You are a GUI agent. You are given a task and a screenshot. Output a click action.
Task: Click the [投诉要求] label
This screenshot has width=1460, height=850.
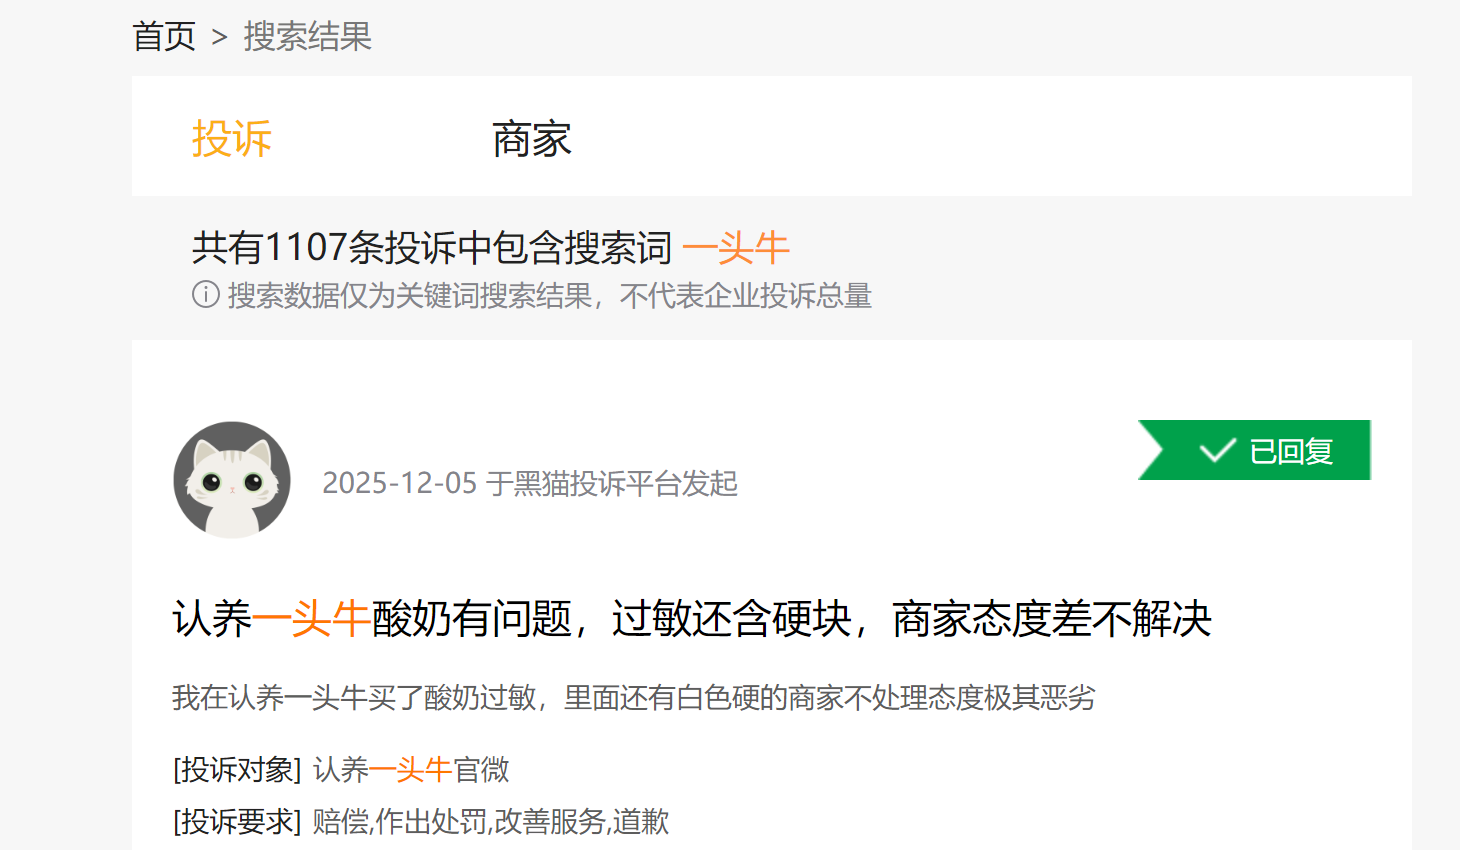237,822
